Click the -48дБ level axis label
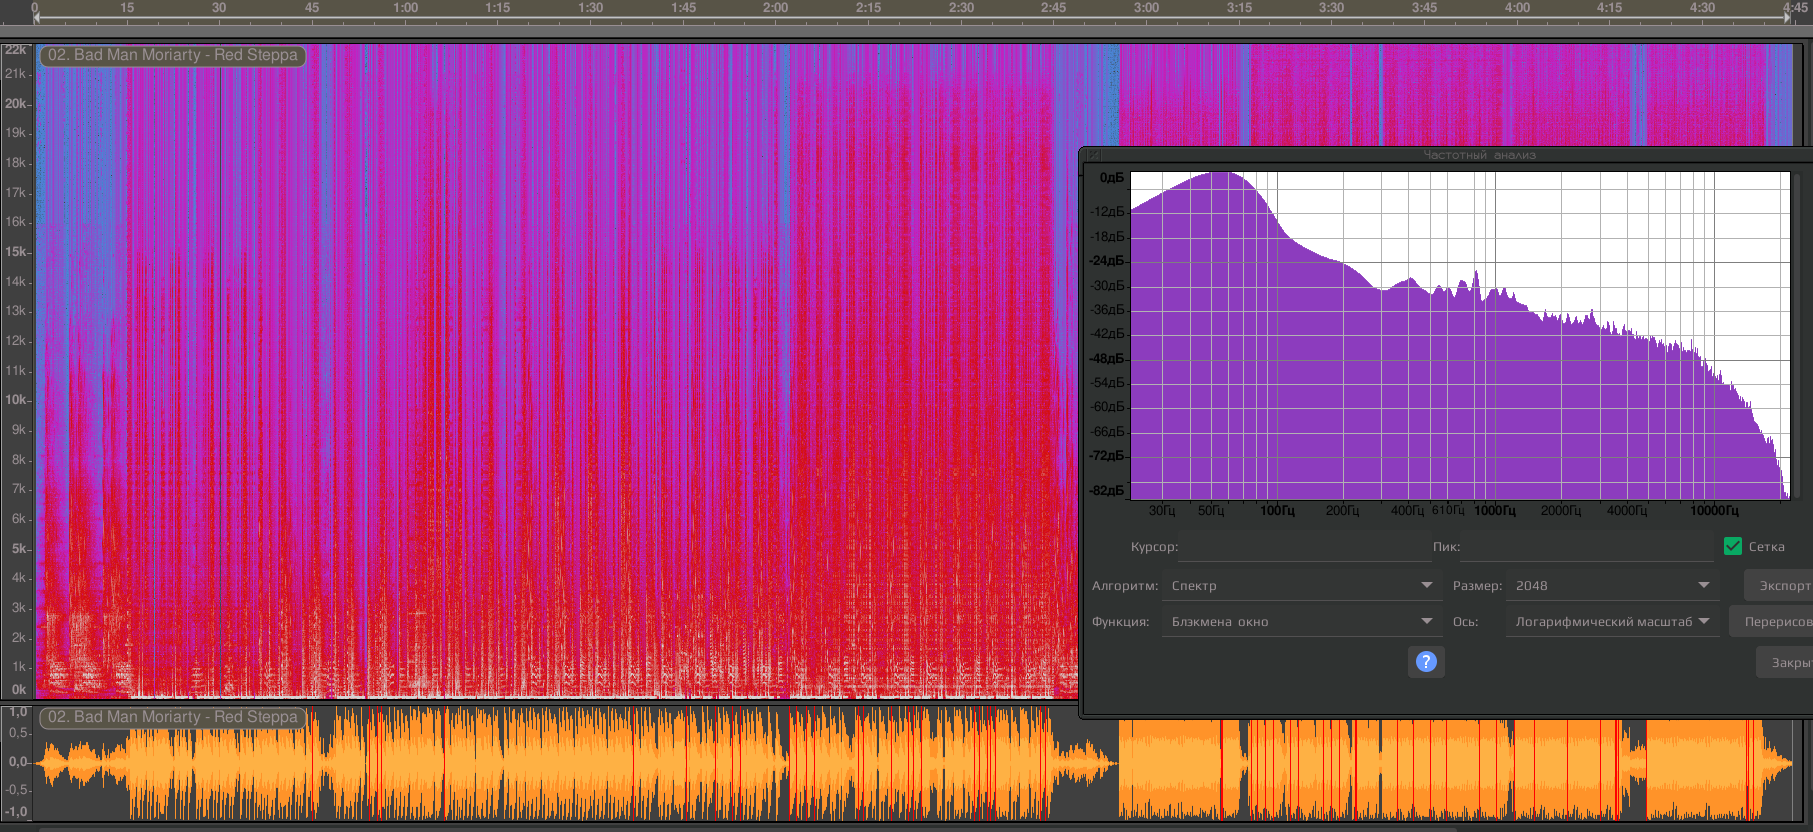The image size is (1813, 832). point(1107,359)
